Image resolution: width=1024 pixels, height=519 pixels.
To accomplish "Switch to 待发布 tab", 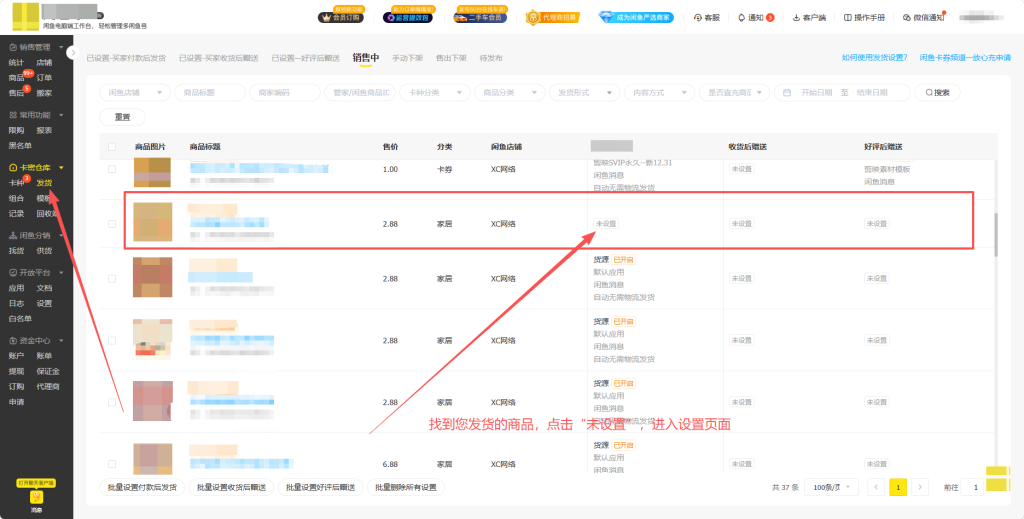I will click(x=491, y=58).
